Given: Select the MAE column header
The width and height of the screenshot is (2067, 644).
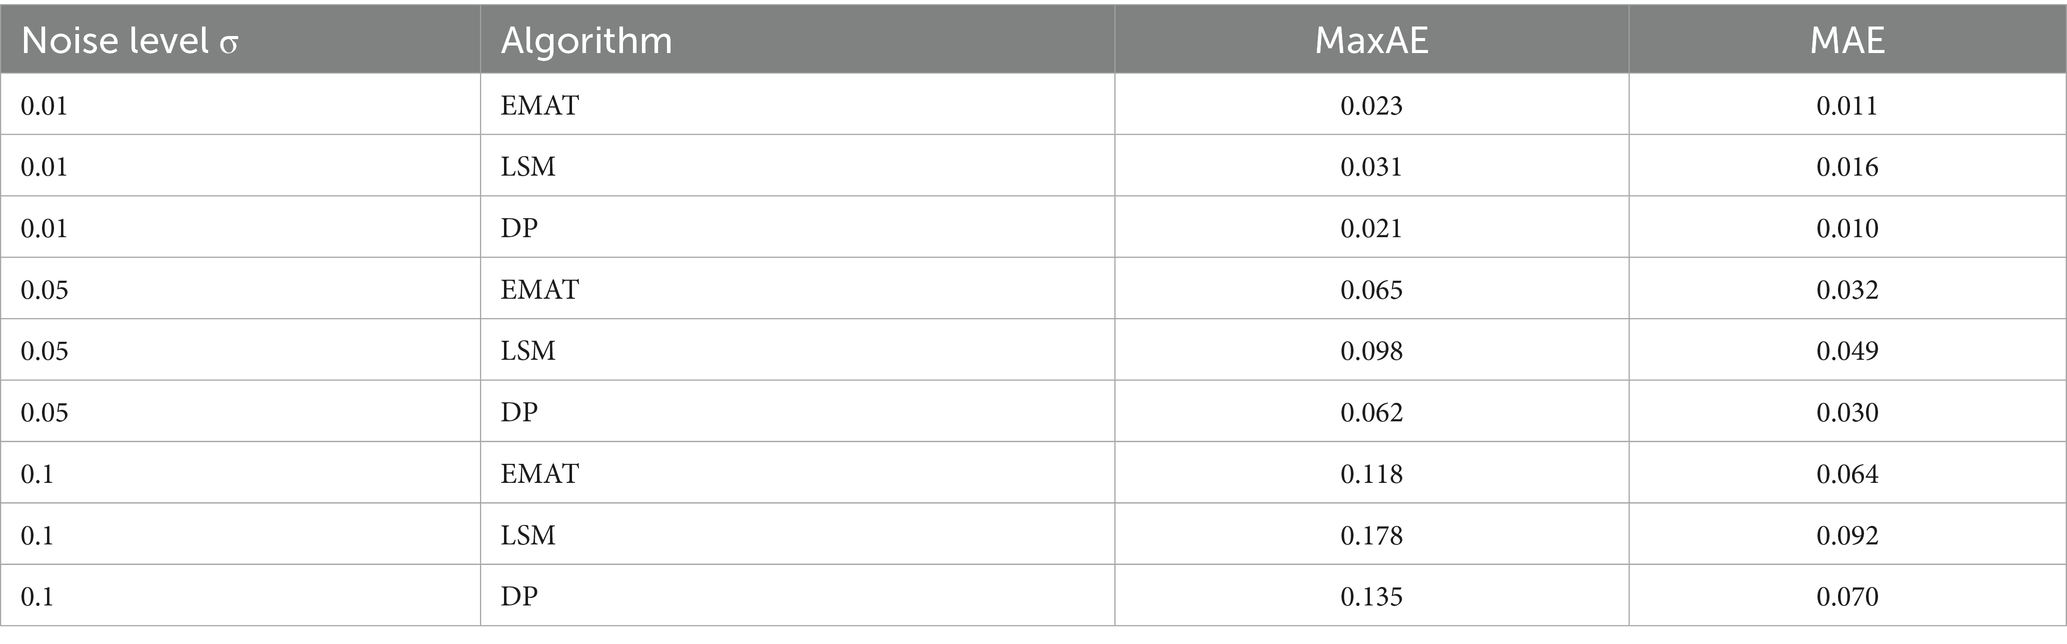Looking at the screenshot, I should [1847, 41].
